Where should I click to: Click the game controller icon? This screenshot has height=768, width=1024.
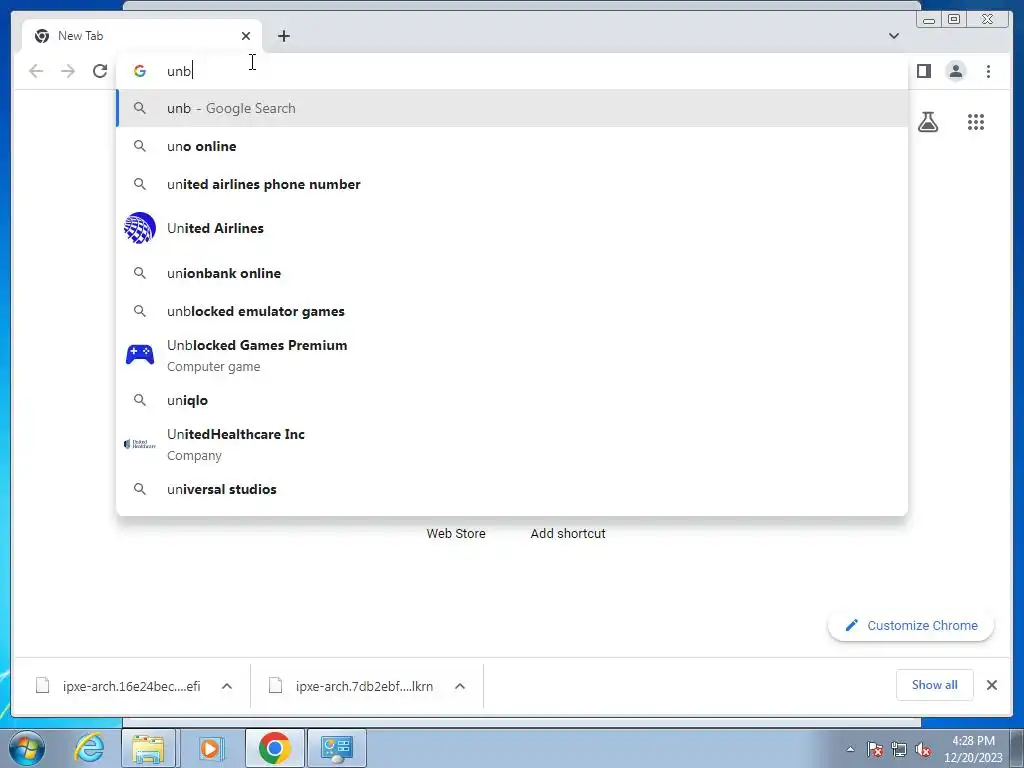pos(140,355)
